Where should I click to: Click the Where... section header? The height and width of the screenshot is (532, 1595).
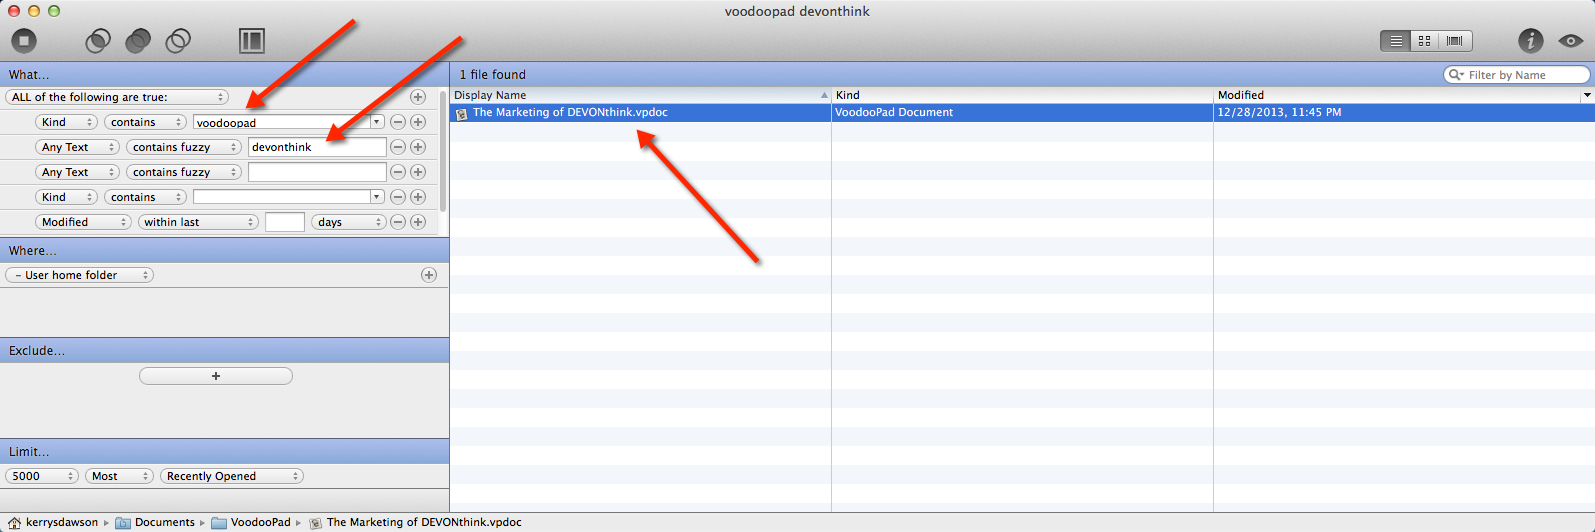[x=224, y=250]
